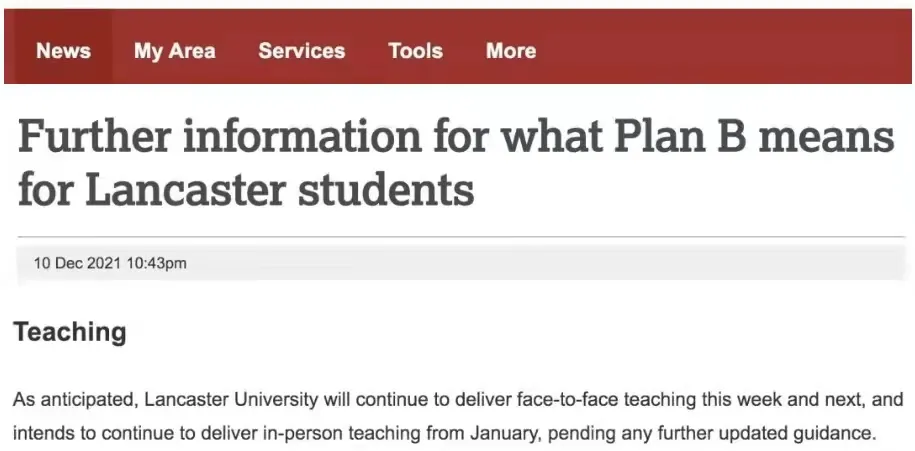Click empty space in red navigation bar
915x451 pixels.
coord(730,51)
